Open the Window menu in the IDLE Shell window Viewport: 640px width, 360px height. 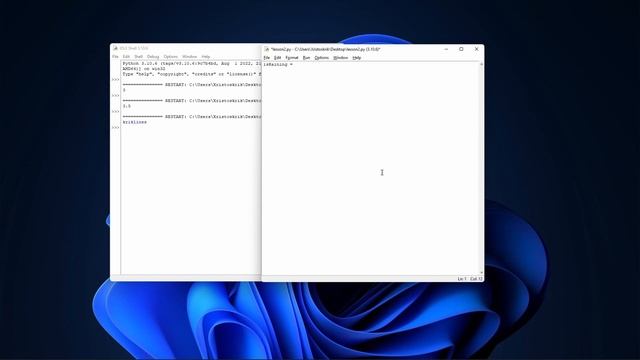189,57
